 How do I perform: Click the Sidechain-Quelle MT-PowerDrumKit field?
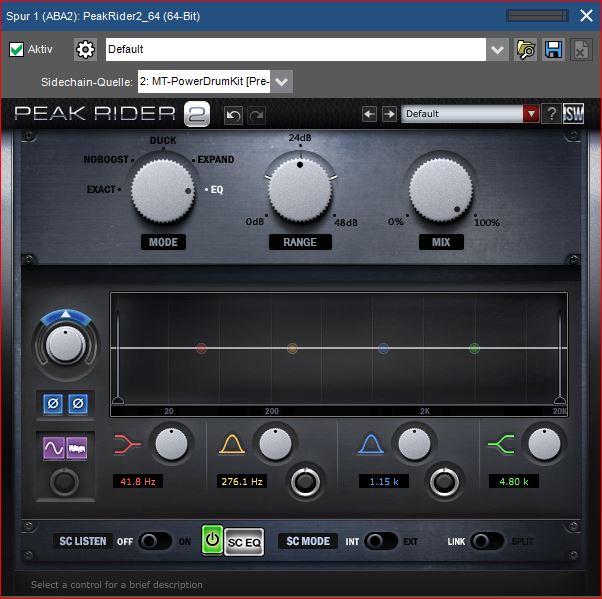[204, 81]
